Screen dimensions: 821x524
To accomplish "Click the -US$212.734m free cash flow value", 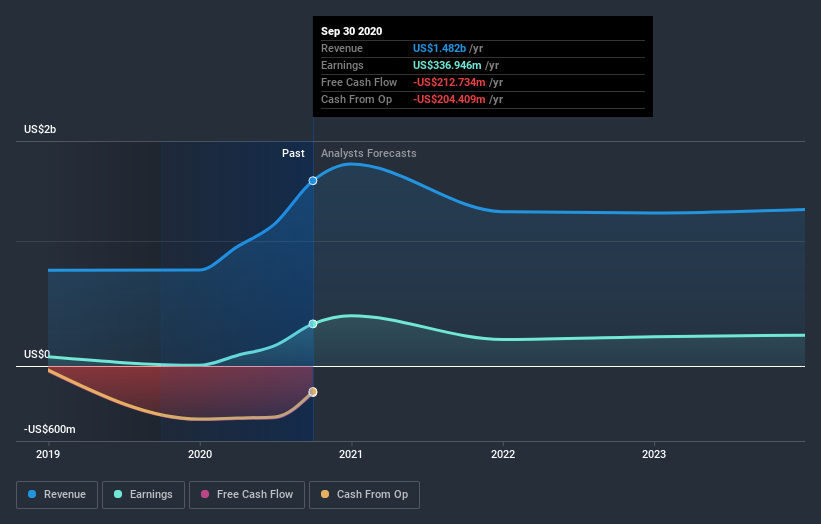I will [x=449, y=82].
